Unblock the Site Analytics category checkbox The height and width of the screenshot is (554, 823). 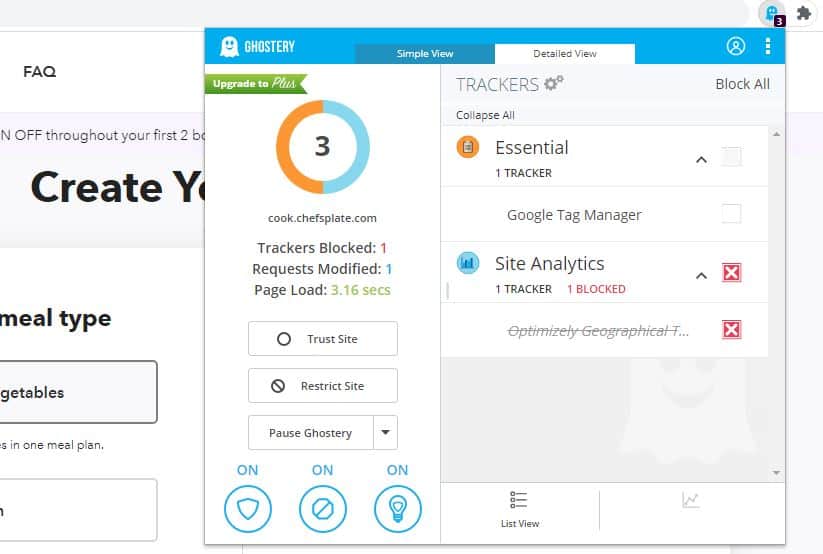(731, 273)
